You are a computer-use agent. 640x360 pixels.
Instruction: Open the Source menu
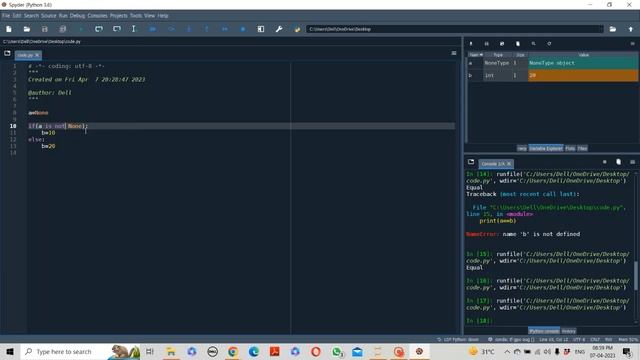[x=49, y=16]
